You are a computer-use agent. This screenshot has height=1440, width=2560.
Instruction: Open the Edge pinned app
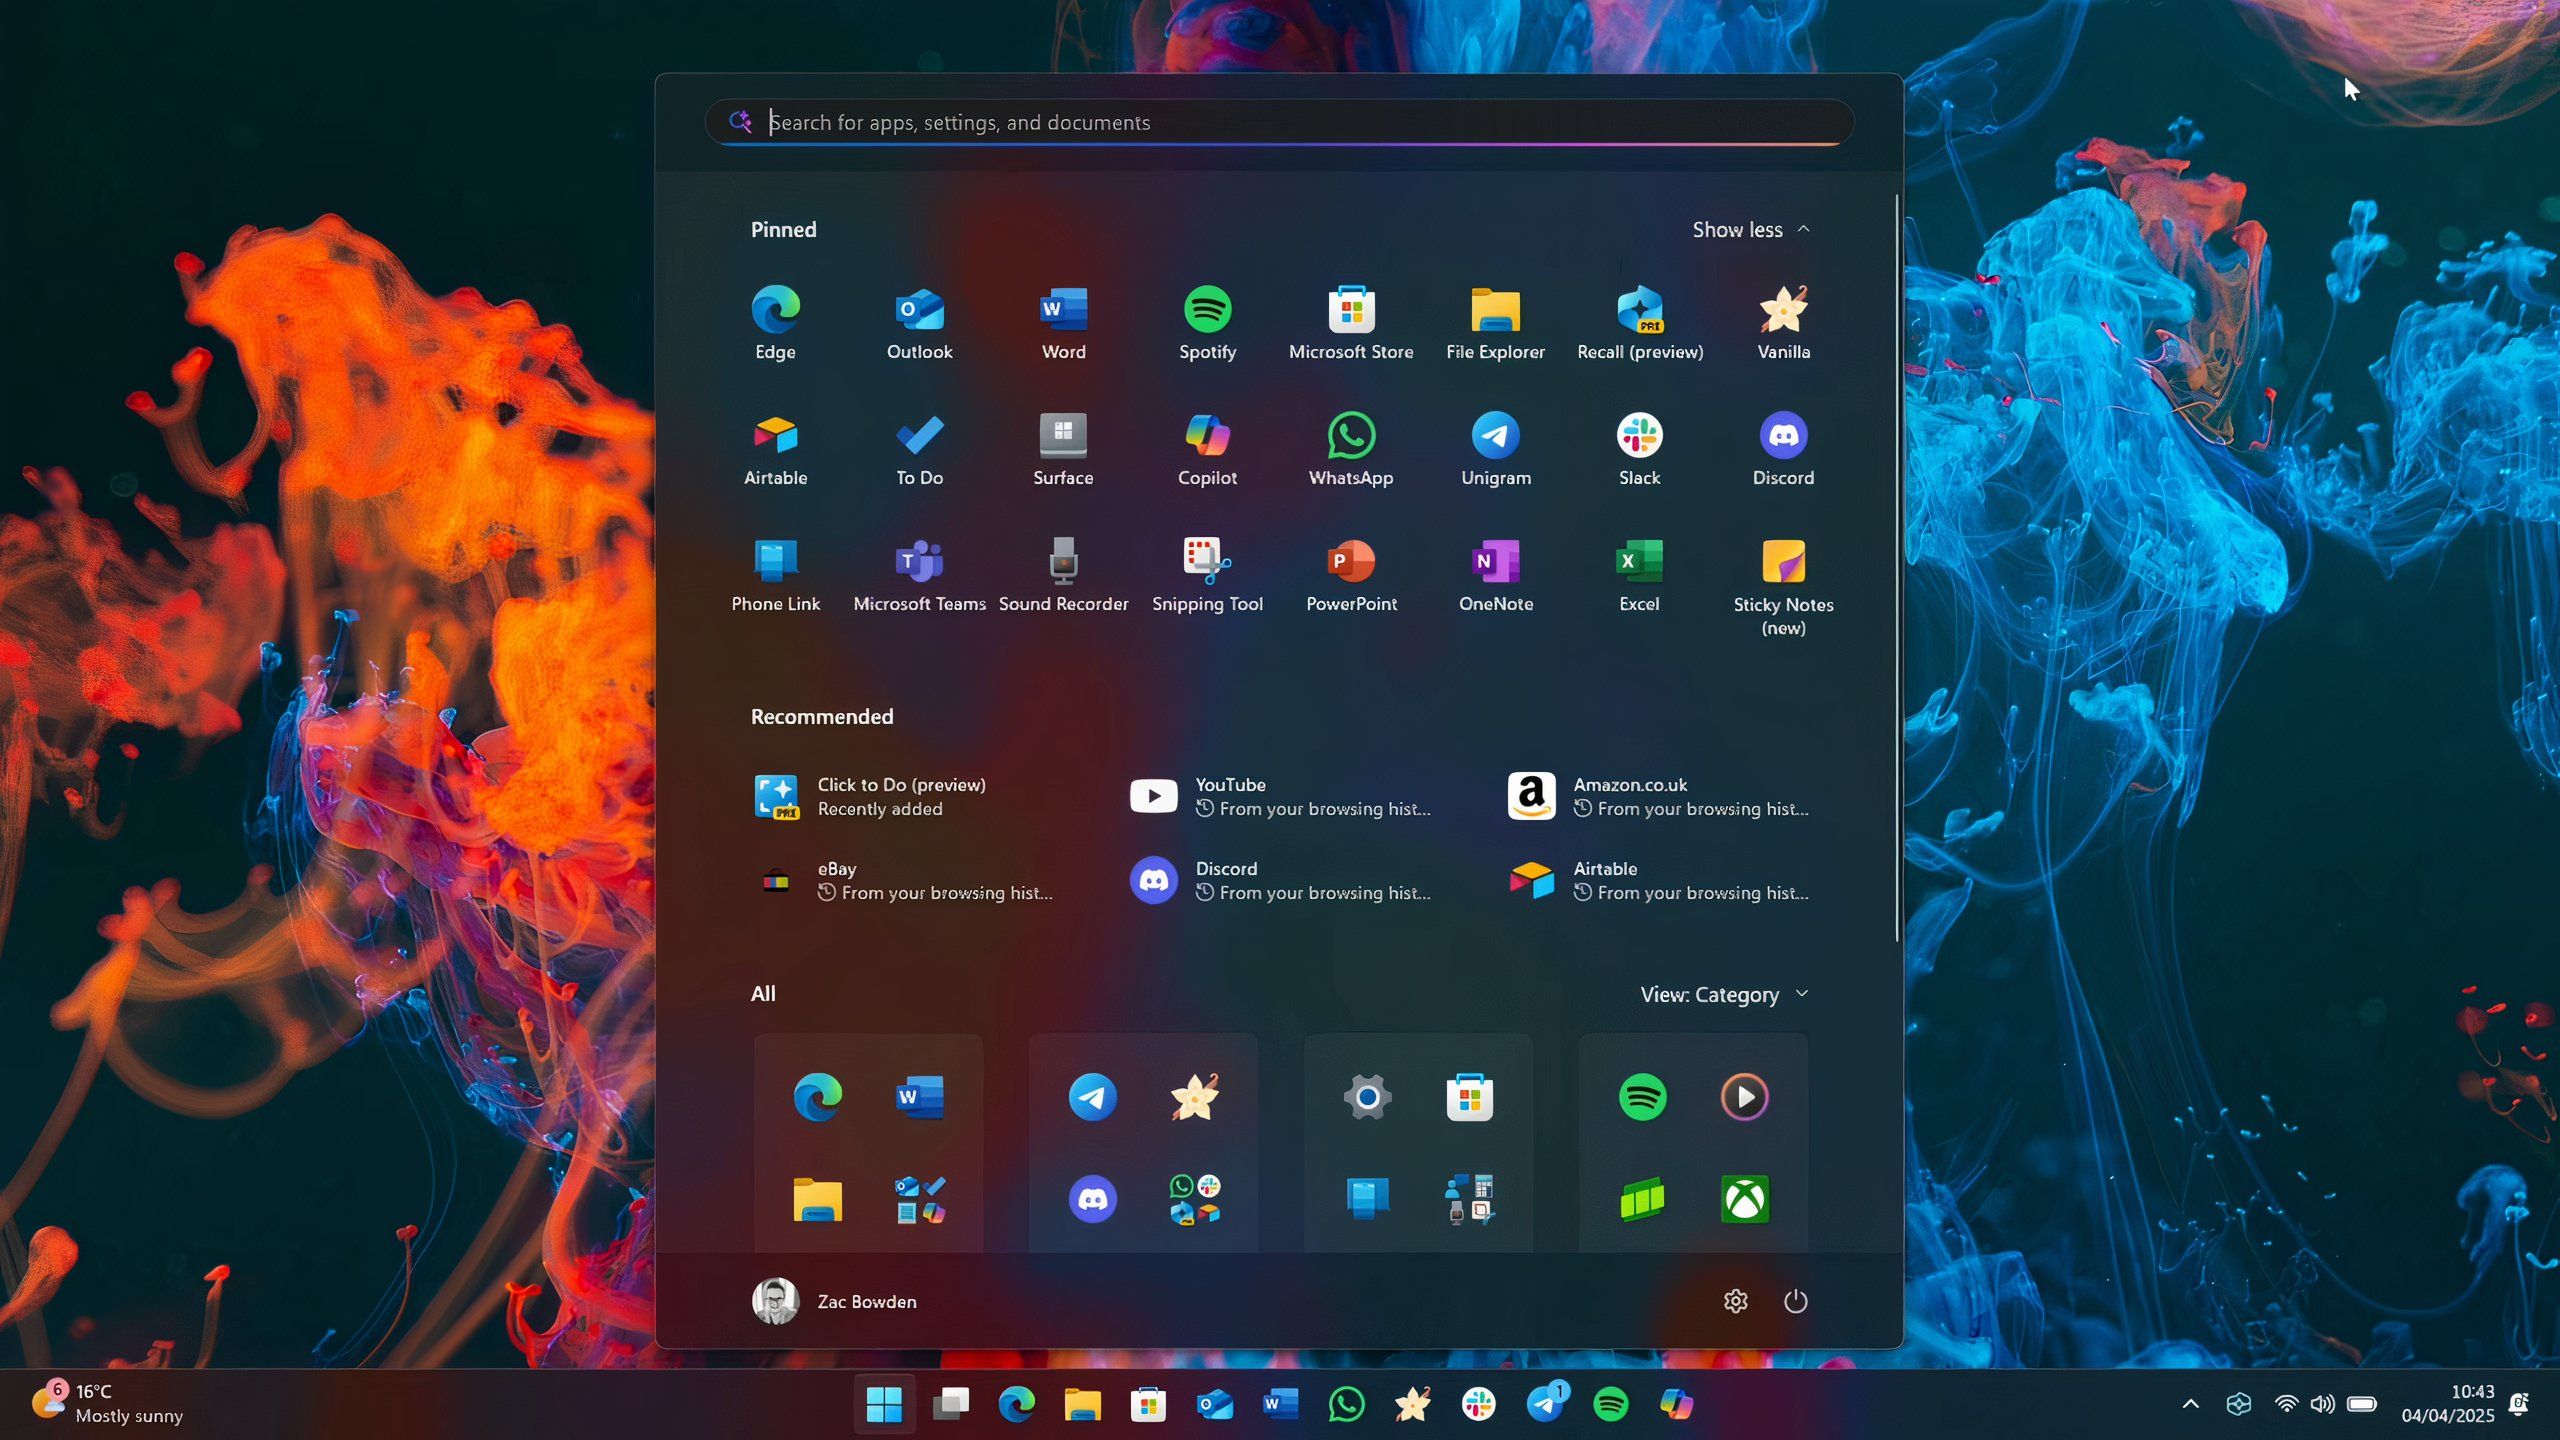coord(775,322)
